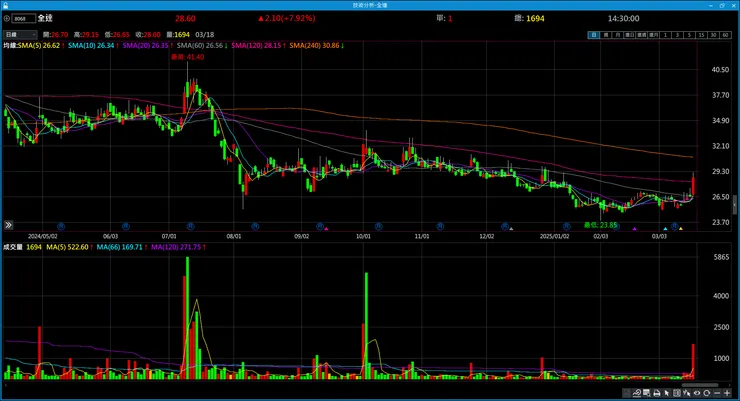Click the horizontal chart scrollbar thumb
Viewport: 740px width, 401px height.
pos(700,385)
